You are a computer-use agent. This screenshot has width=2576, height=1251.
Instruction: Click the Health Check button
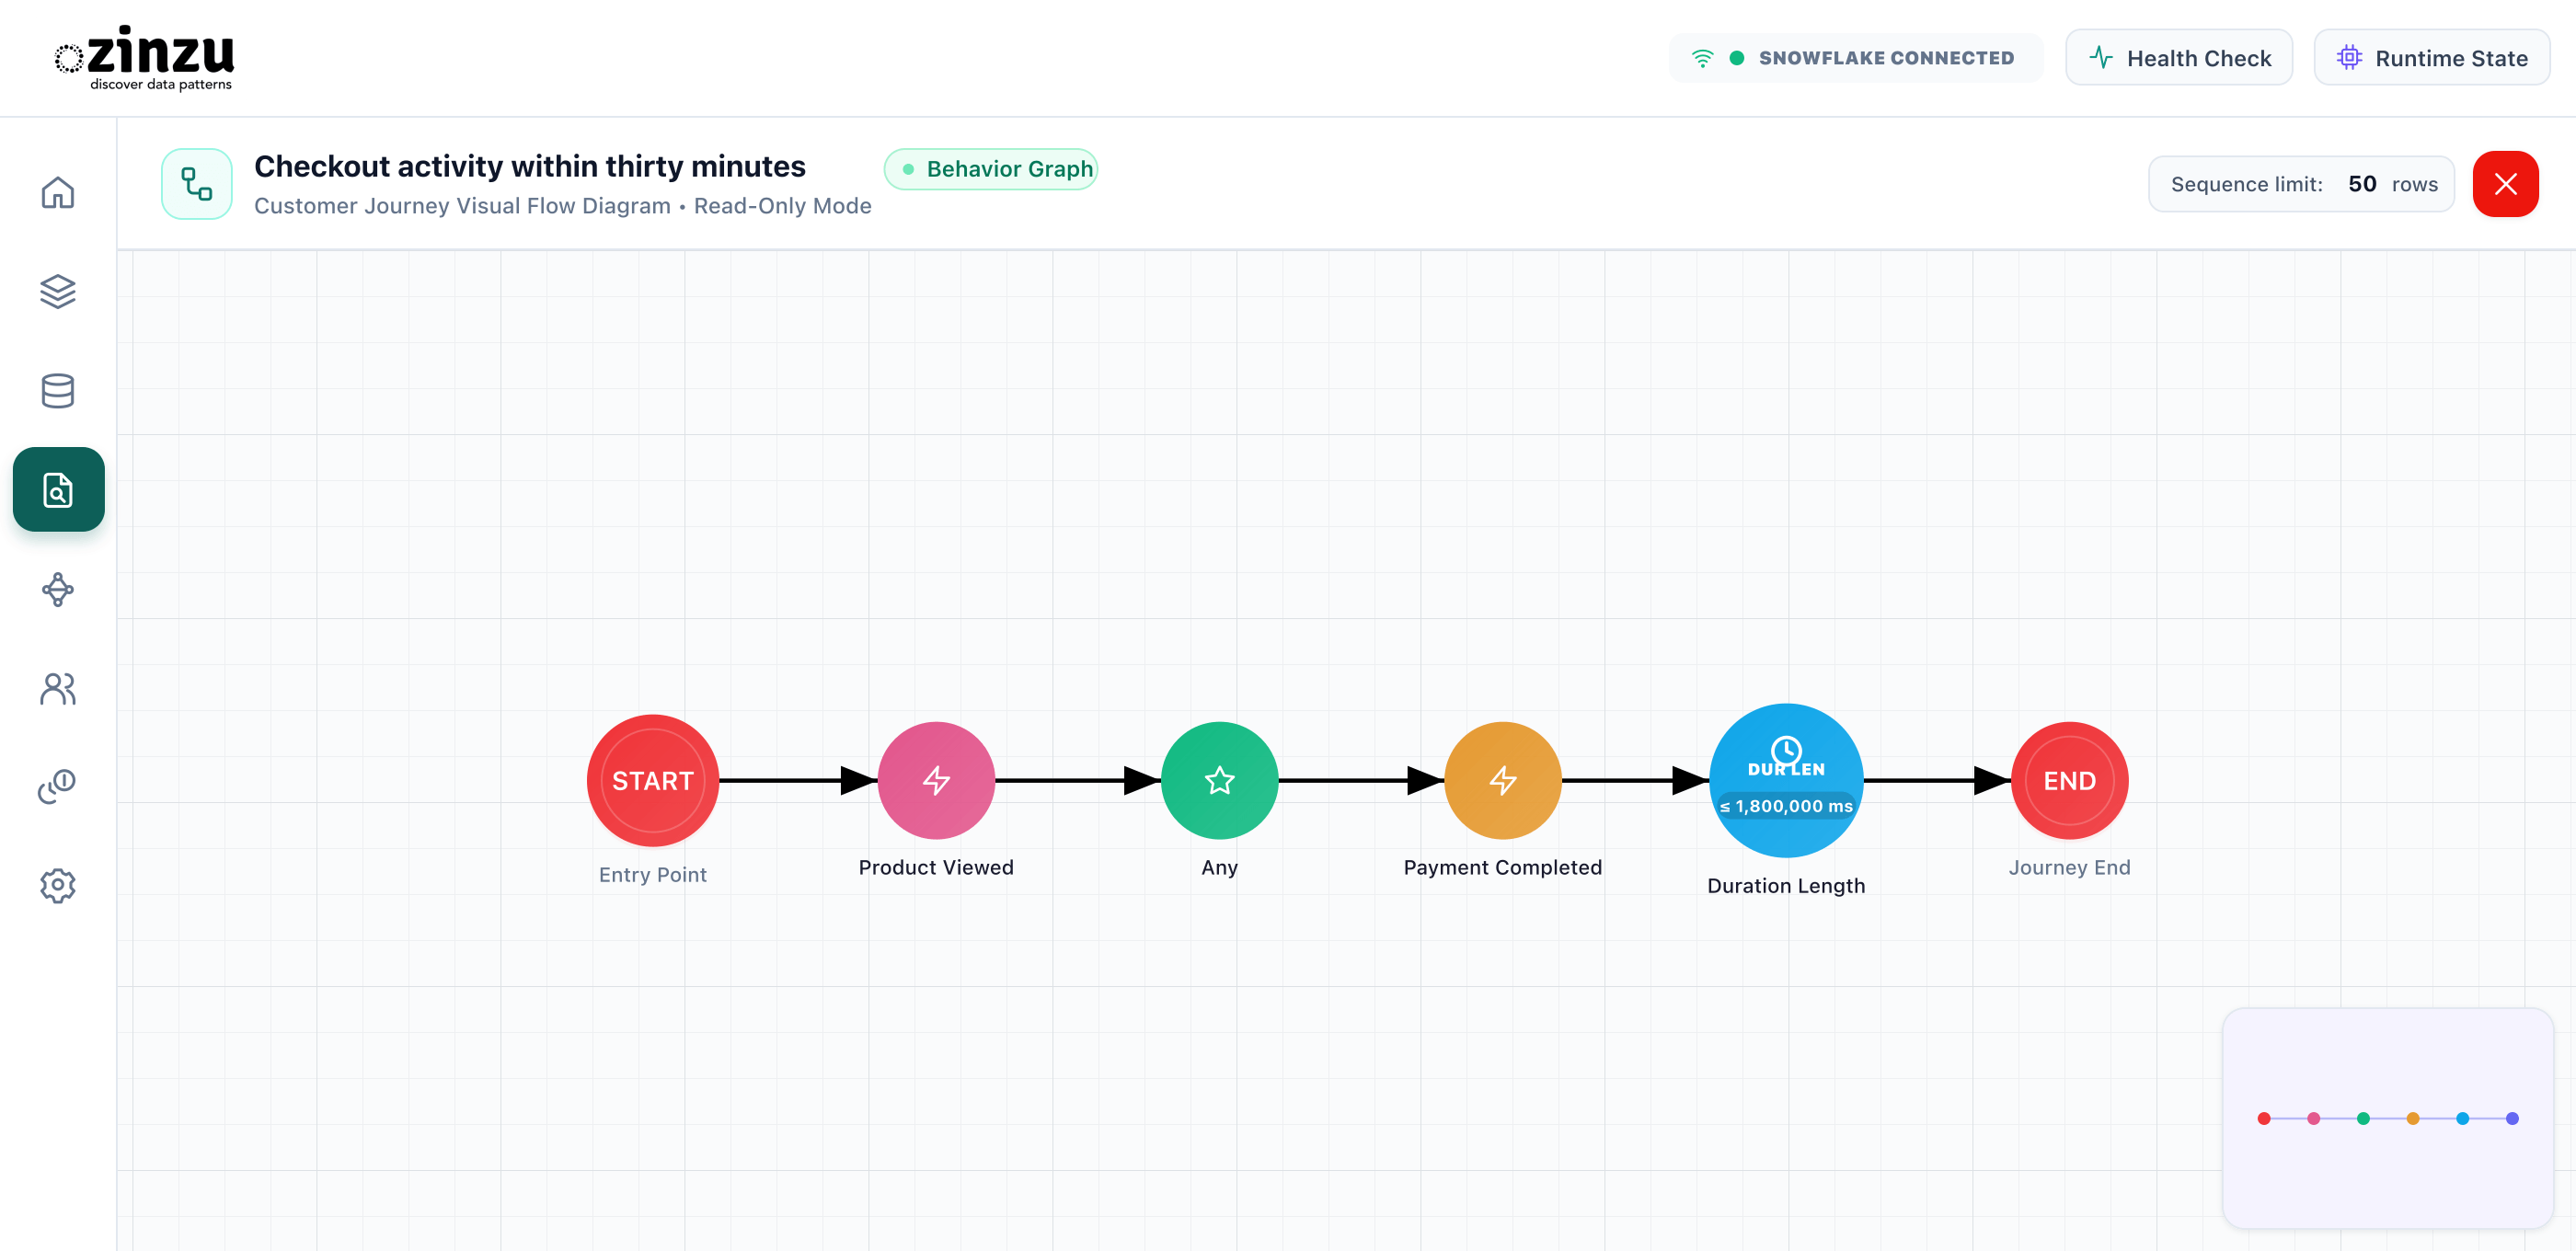point(2179,58)
